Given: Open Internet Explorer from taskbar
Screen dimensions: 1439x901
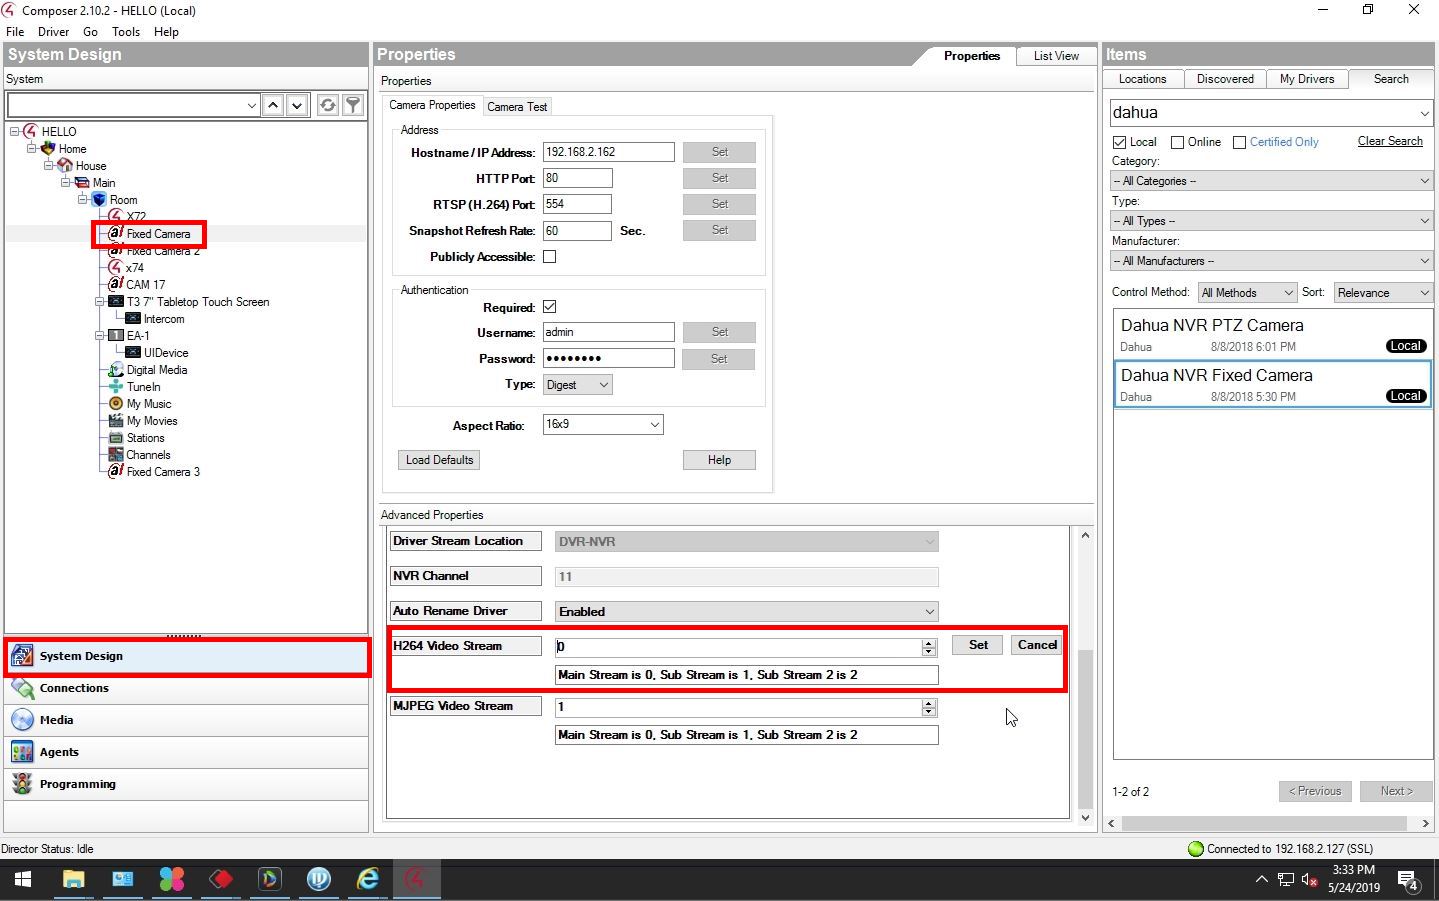Looking at the screenshot, I should (368, 879).
